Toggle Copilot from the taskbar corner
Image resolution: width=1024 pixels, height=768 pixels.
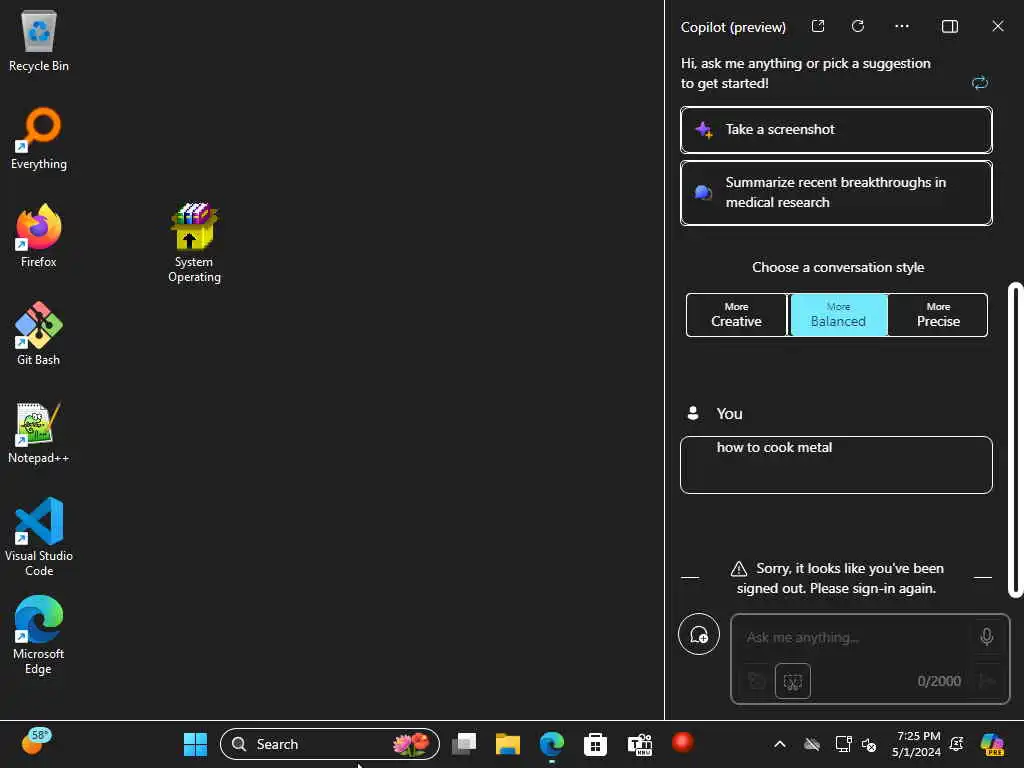click(x=992, y=744)
